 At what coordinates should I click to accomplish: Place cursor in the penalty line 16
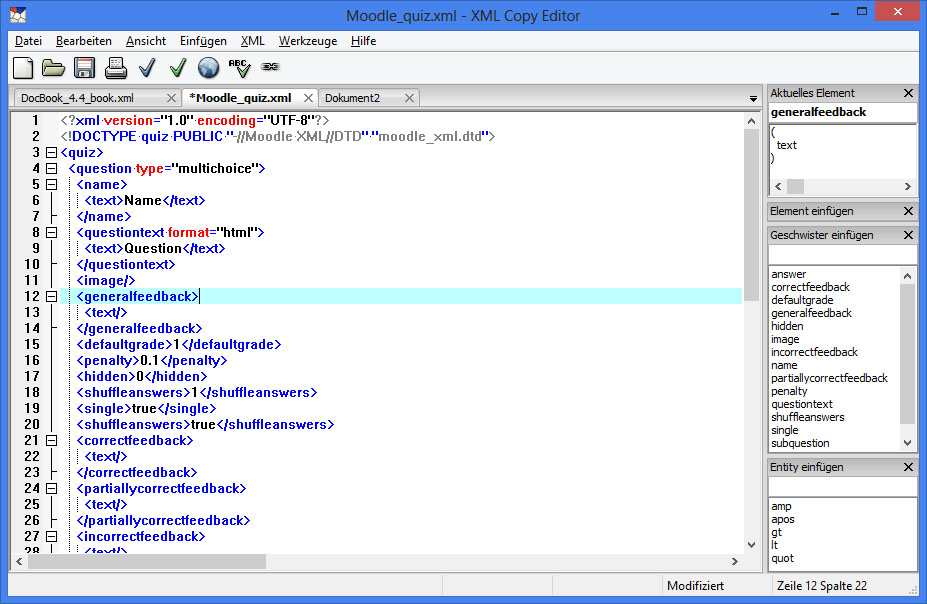click(152, 361)
